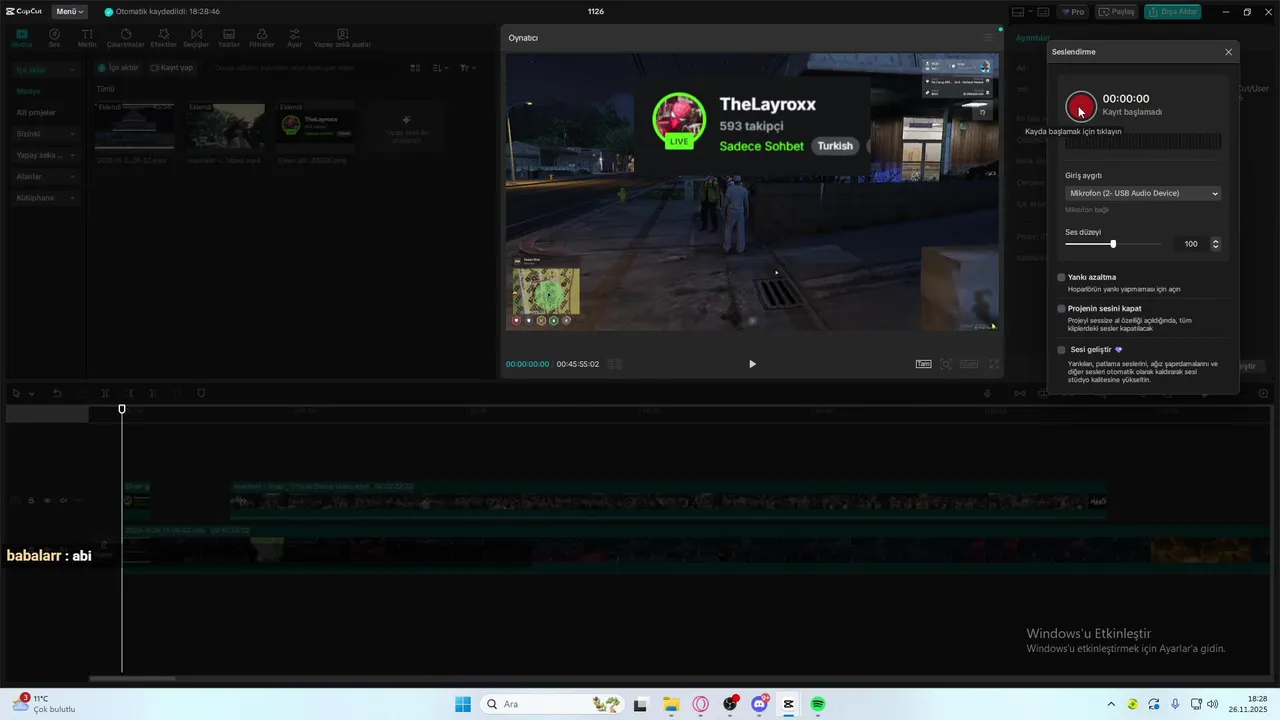This screenshot has height=720, width=1280.
Task: Enter fullscreen preview in player
Action: [994, 364]
